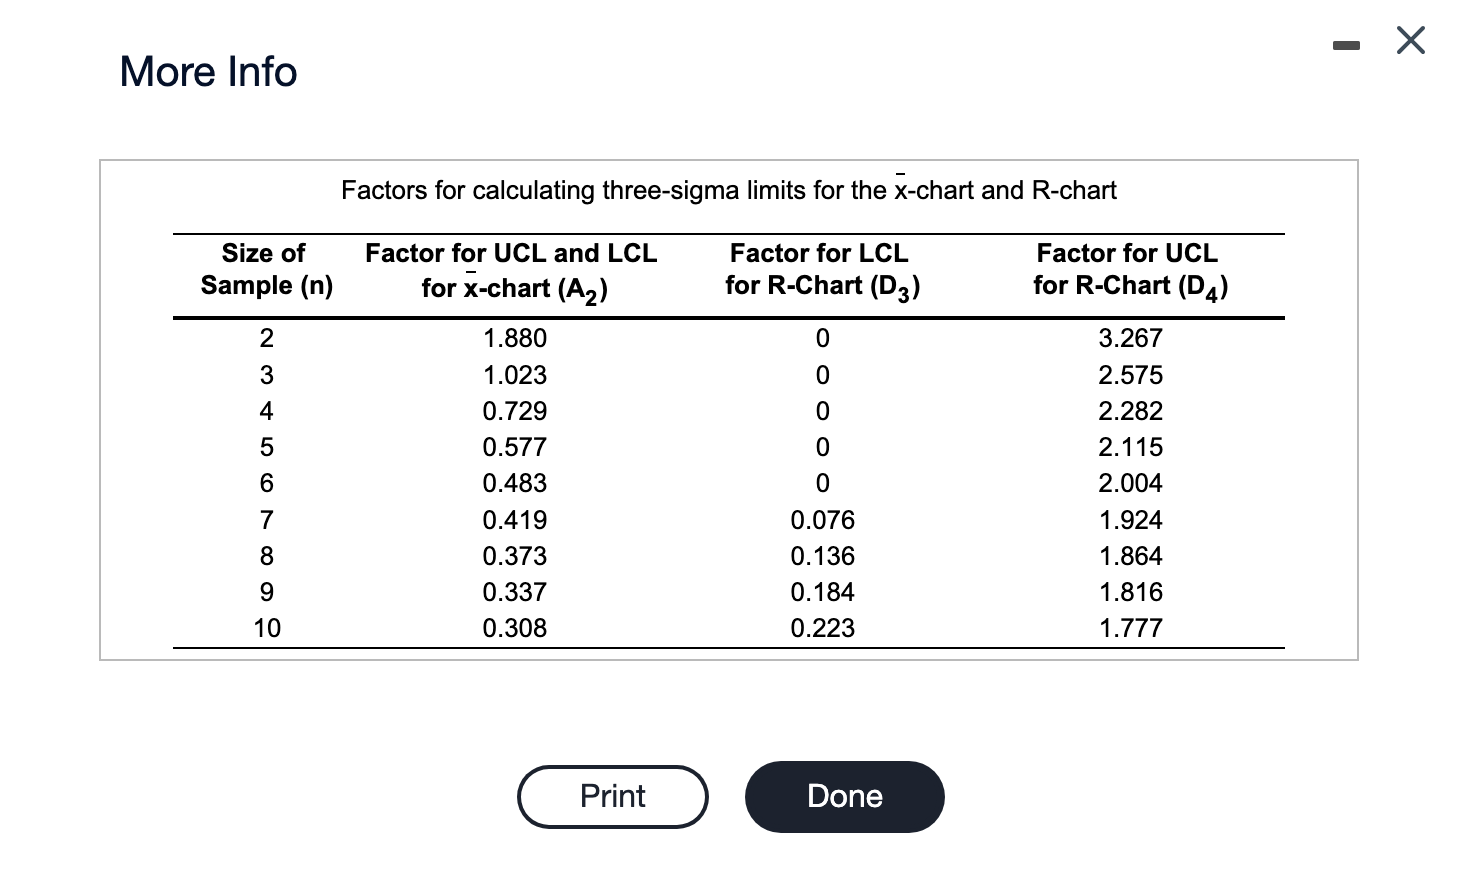
Task: Click the Print button
Action: coord(613,797)
